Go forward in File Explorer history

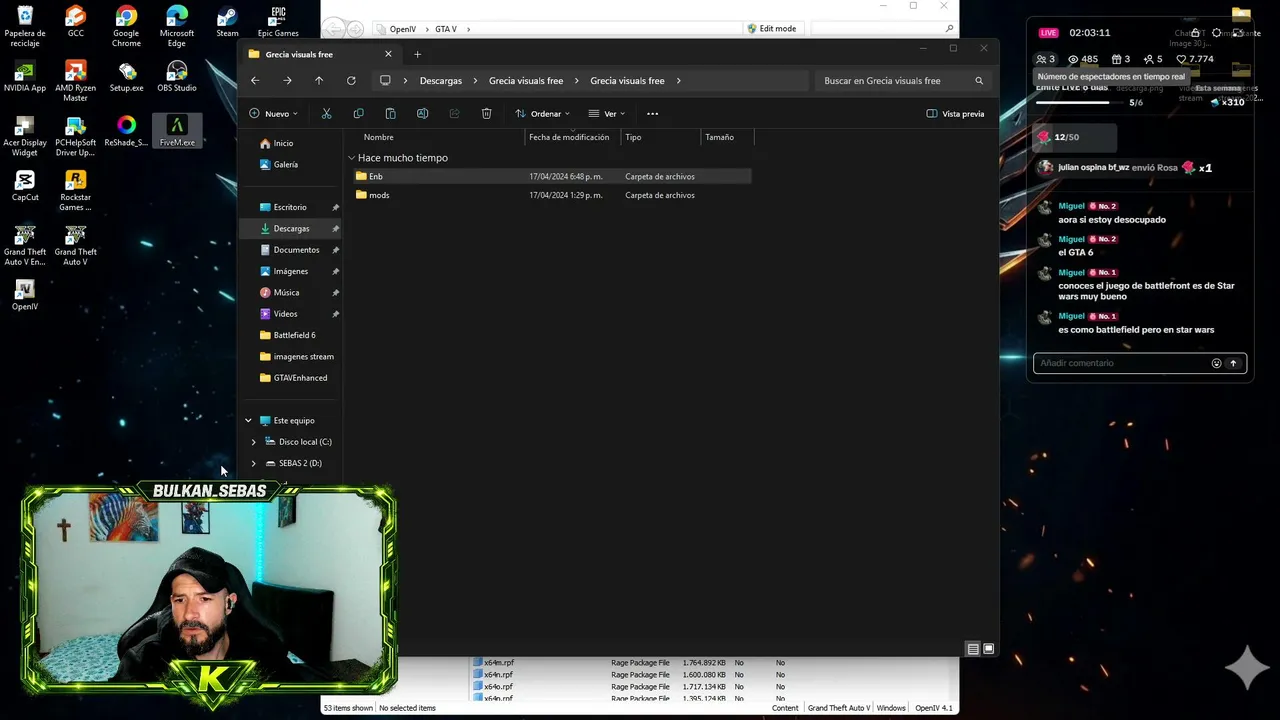click(287, 81)
